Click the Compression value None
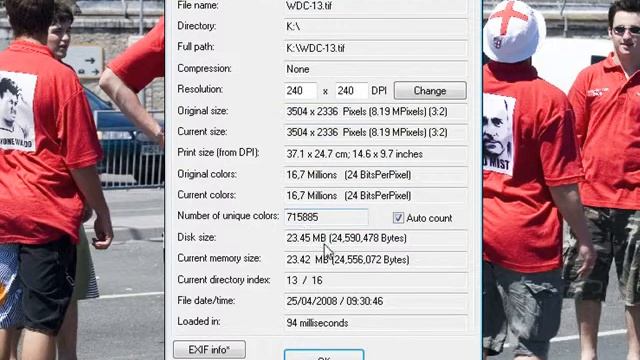 pos(376,69)
